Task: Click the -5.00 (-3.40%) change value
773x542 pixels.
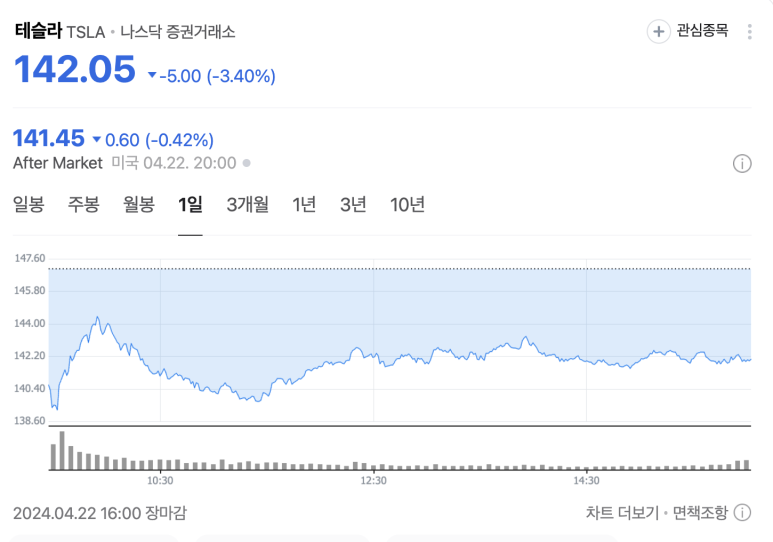Action: tap(217, 76)
